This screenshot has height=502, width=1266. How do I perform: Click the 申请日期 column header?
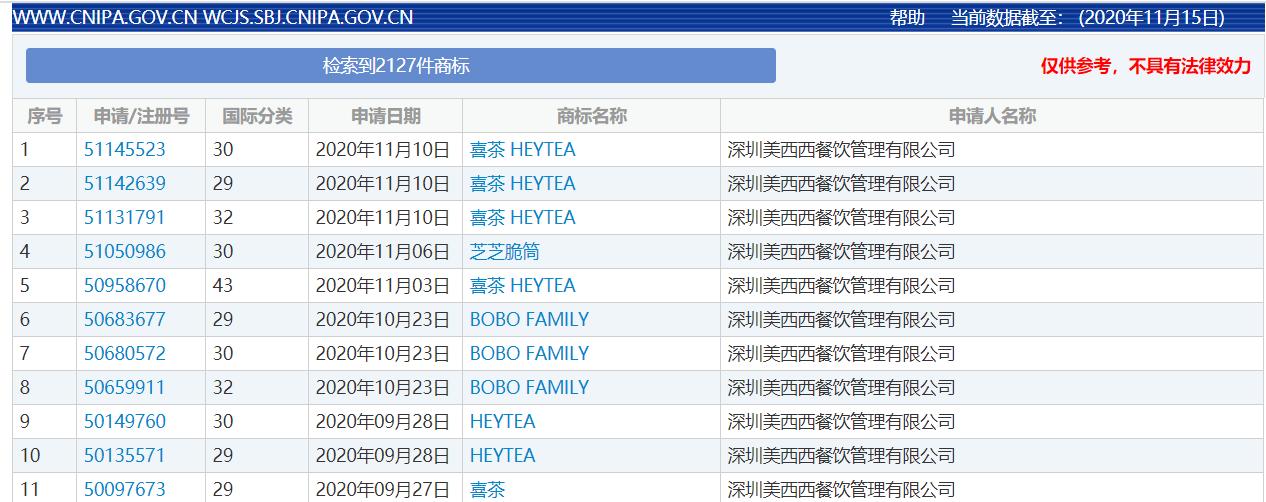(x=385, y=116)
